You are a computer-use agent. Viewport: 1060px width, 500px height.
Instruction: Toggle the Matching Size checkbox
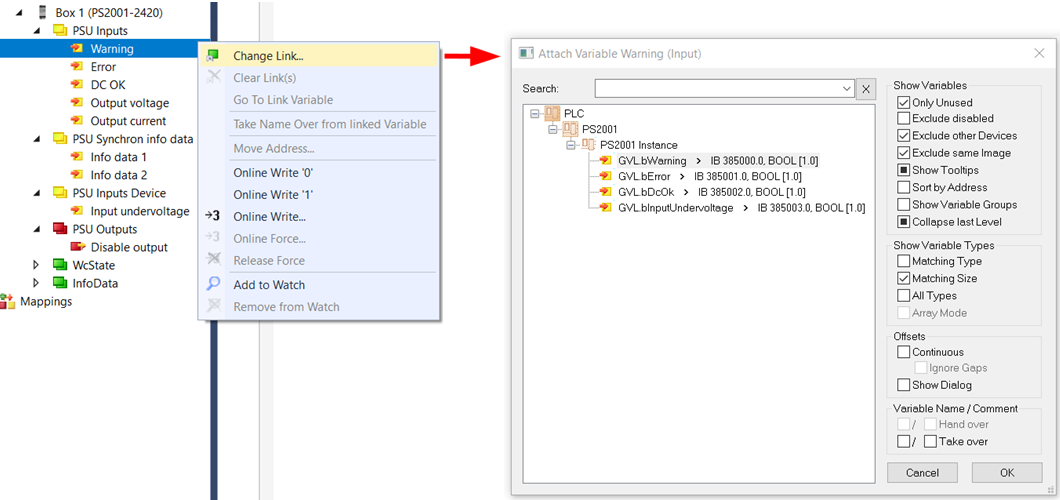pos(904,279)
